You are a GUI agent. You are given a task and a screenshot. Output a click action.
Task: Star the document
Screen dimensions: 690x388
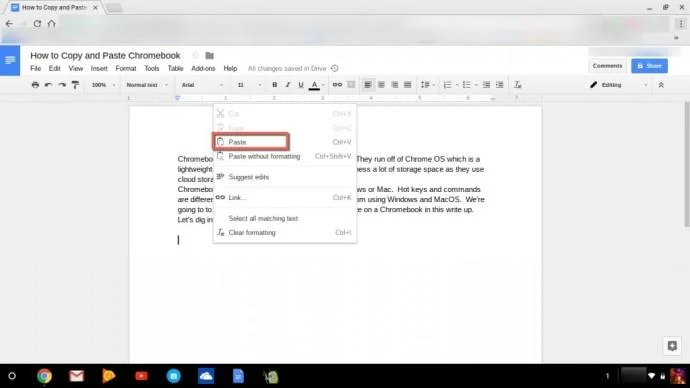(x=195, y=55)
